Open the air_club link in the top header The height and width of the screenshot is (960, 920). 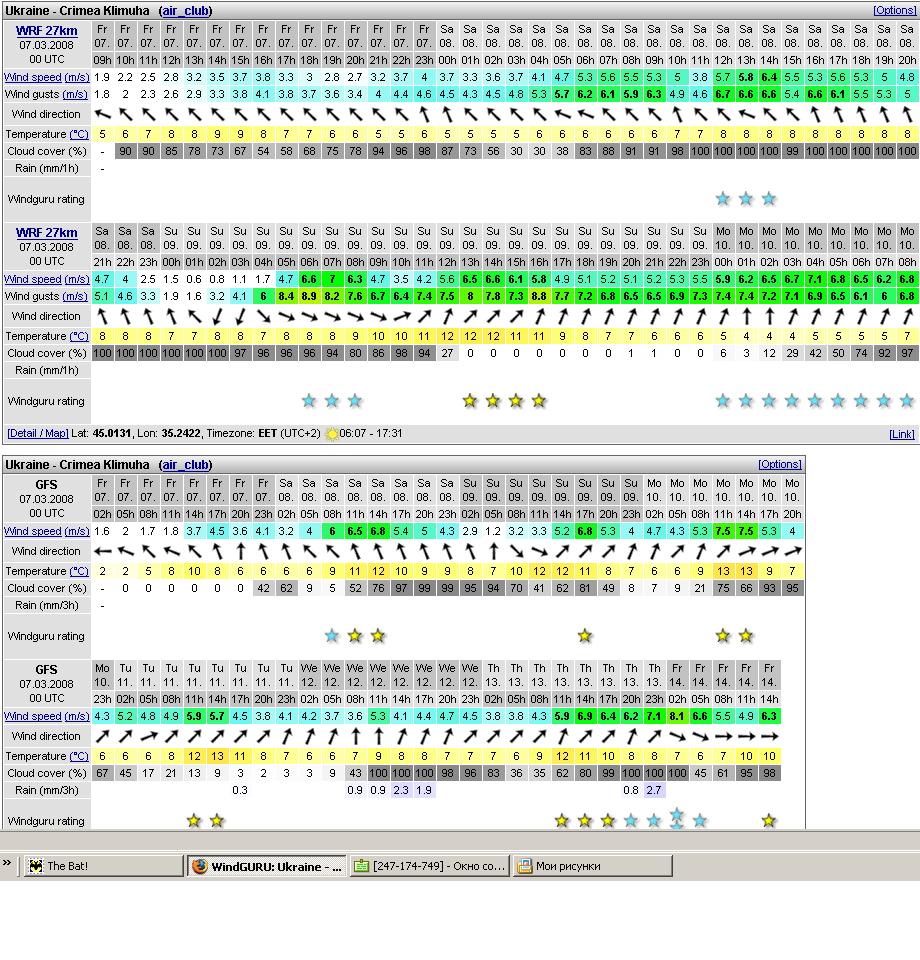[185, 10]
